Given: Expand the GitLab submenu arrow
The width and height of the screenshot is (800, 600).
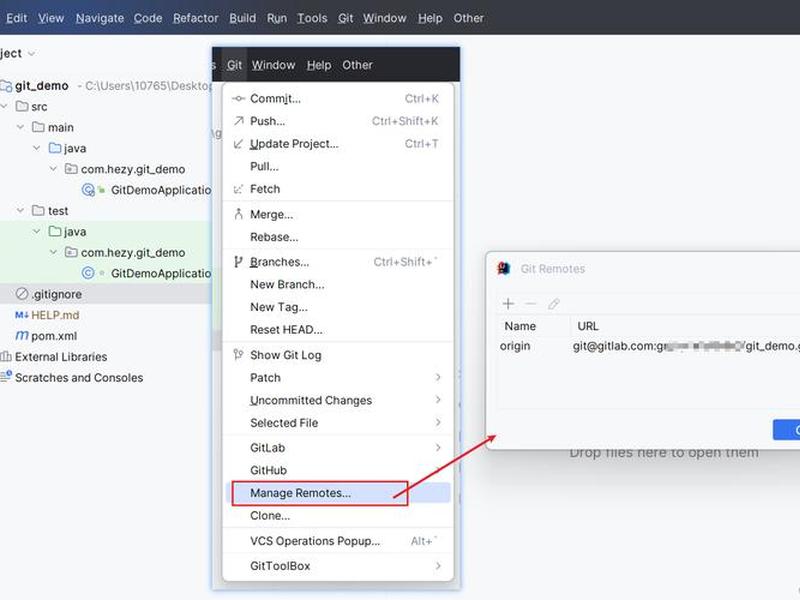Looking at the screenshot, I should 438,447.
